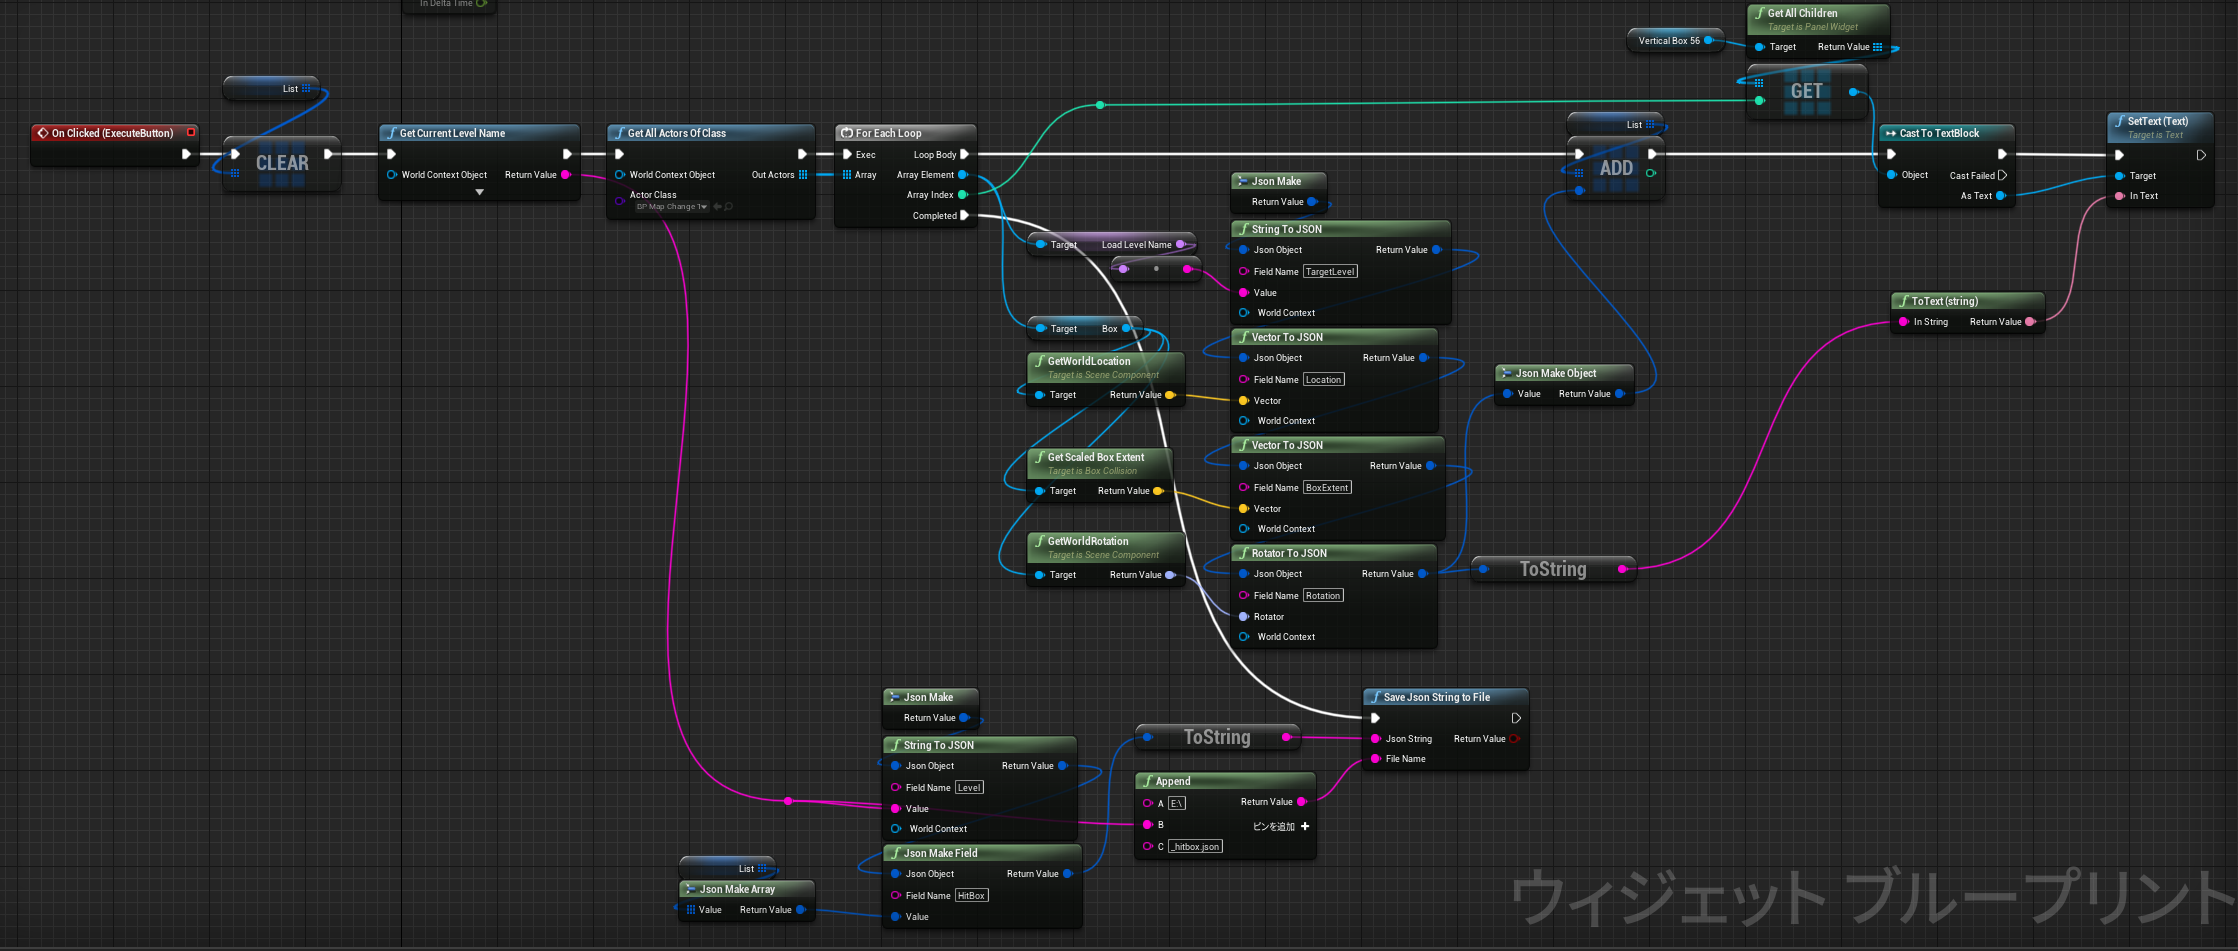Click In Text pin on SetText node
Viewport: 2238px width, 951px height.
coord(2120,196)
